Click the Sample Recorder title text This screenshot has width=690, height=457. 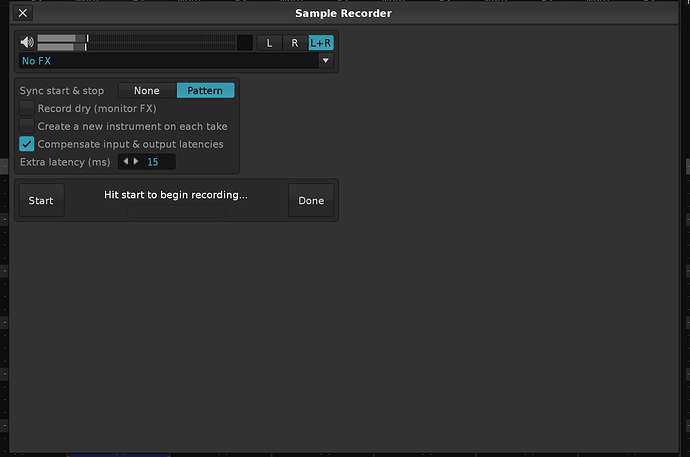click(x=343, y=13)
